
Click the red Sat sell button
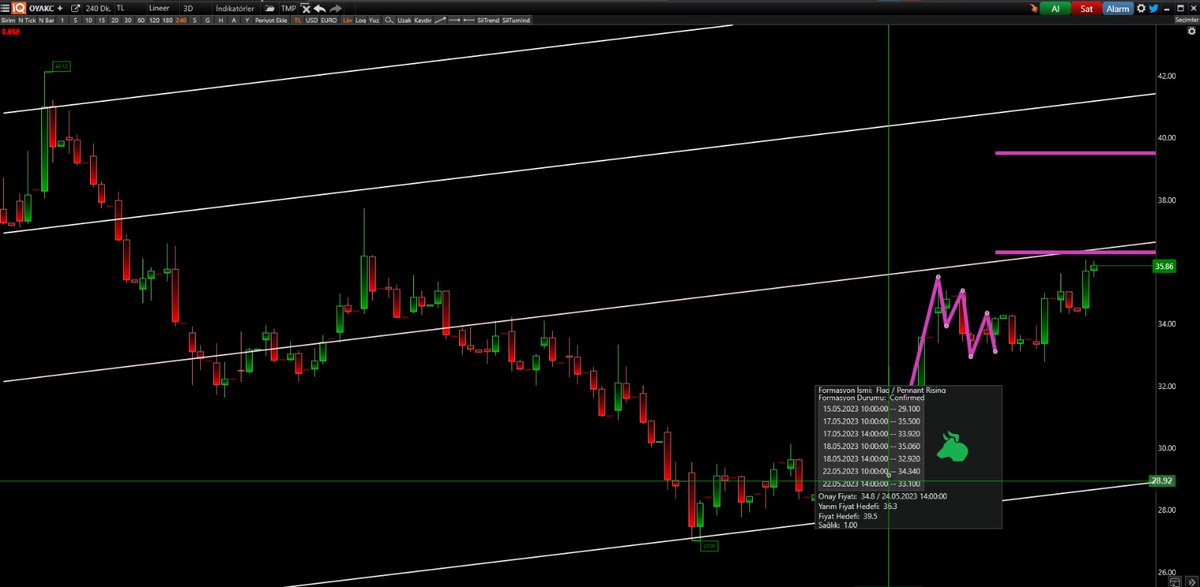pyautogui.click(x=1086, y=8)
